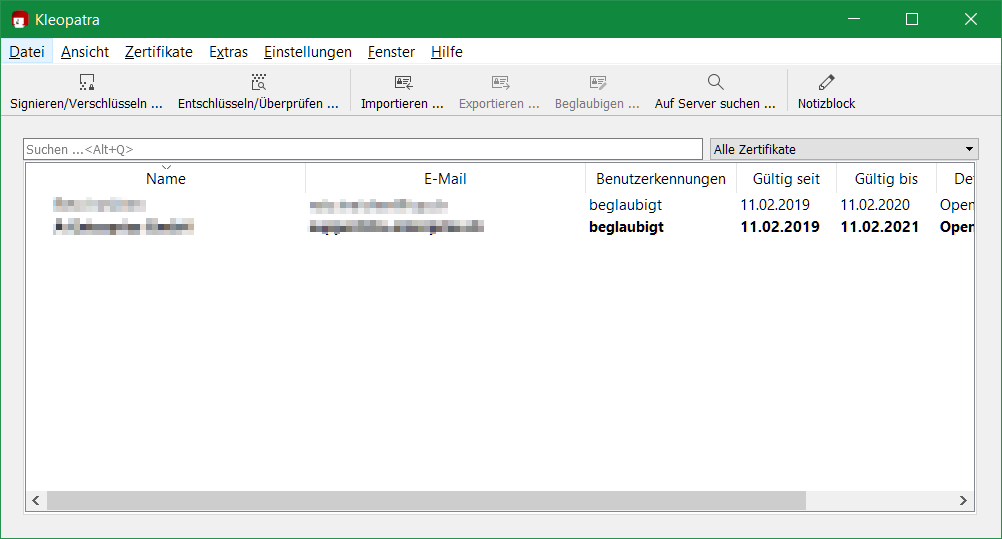The image size is (1002, 539).
Task: Open Auf Server suchen magnifier
Action: pos(715,82)
